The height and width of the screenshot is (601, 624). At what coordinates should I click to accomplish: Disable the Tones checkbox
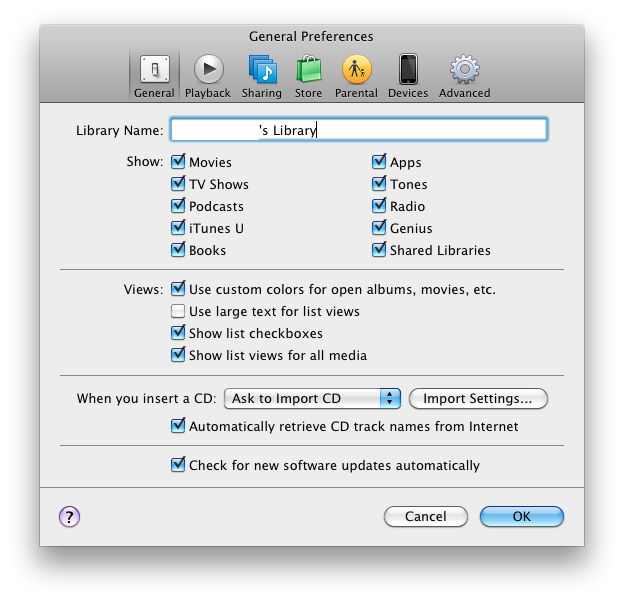point(379,183)
